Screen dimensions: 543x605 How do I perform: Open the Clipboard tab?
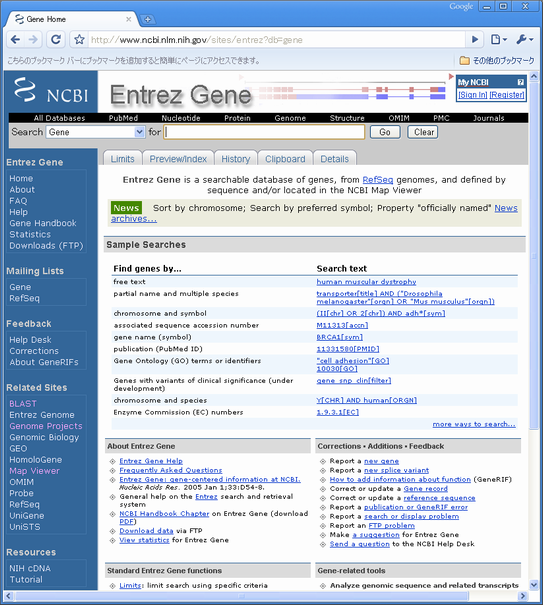point(285,159)
